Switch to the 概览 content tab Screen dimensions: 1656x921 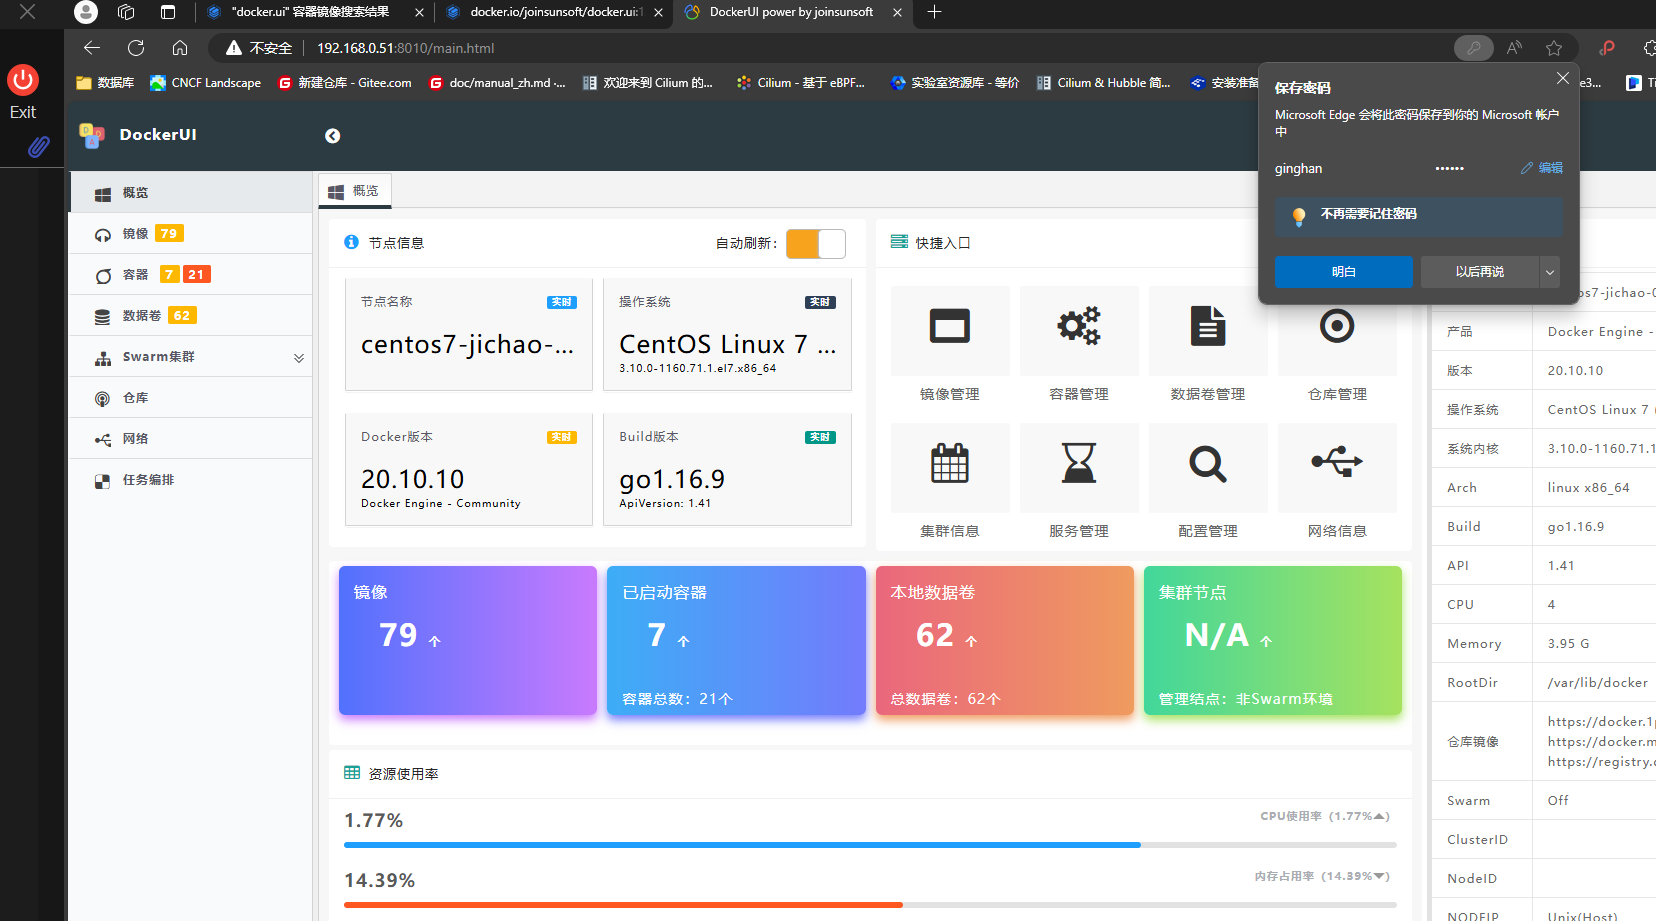[x=355, y=191]
